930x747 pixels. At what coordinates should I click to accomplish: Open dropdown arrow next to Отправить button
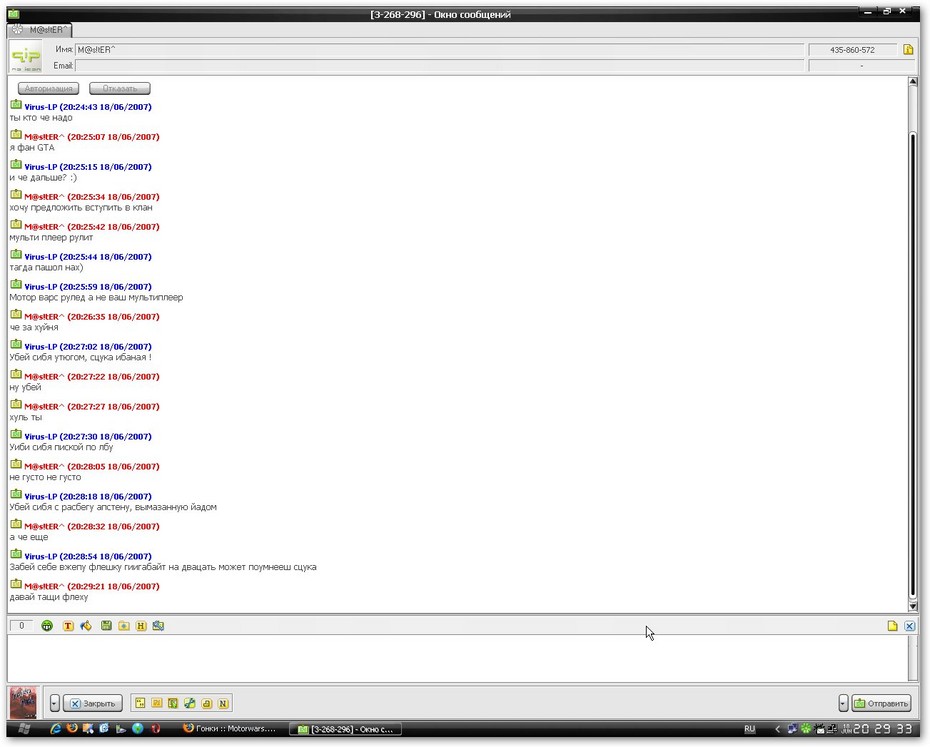[x=843, y=703]
